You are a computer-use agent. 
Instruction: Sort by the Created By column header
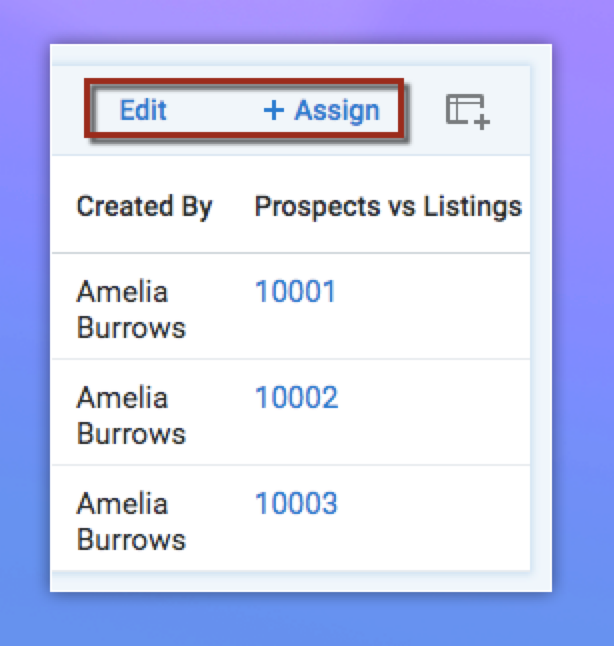click(x=144, y=207)
